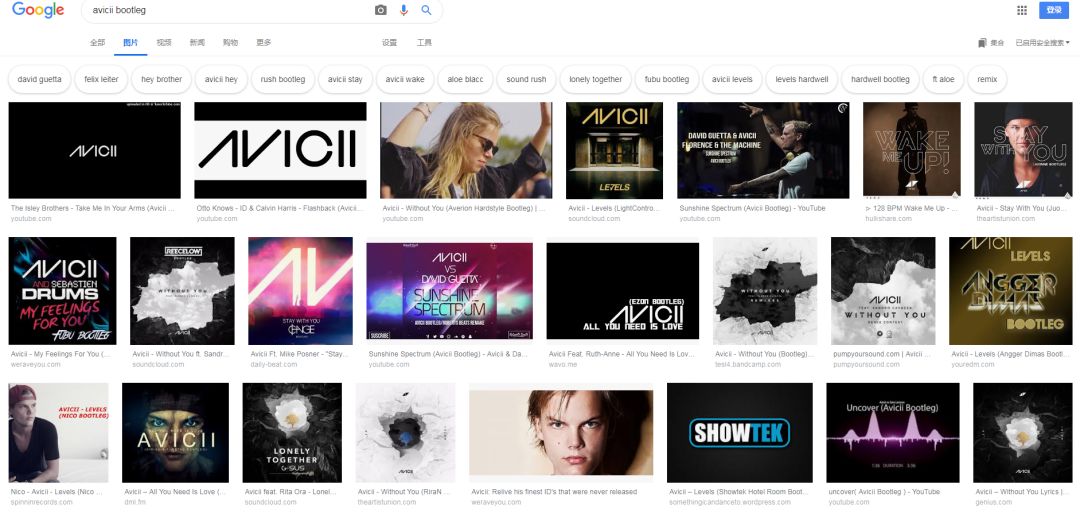This screenshot has height=512, width=1080.
Task: Go to Google home via logo
Action: coord(38,10)
